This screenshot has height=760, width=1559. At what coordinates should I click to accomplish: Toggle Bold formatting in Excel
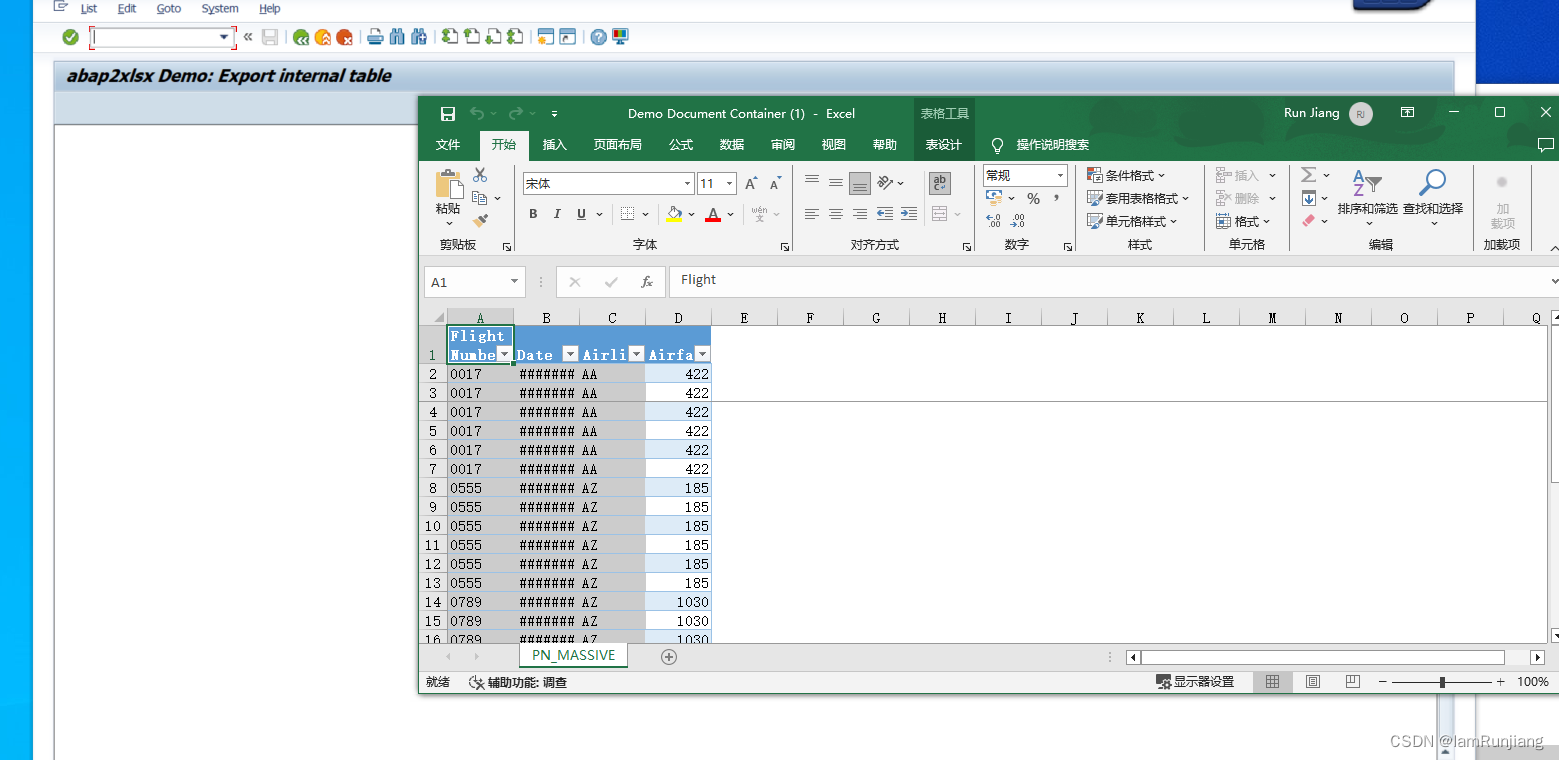(533, 214)
